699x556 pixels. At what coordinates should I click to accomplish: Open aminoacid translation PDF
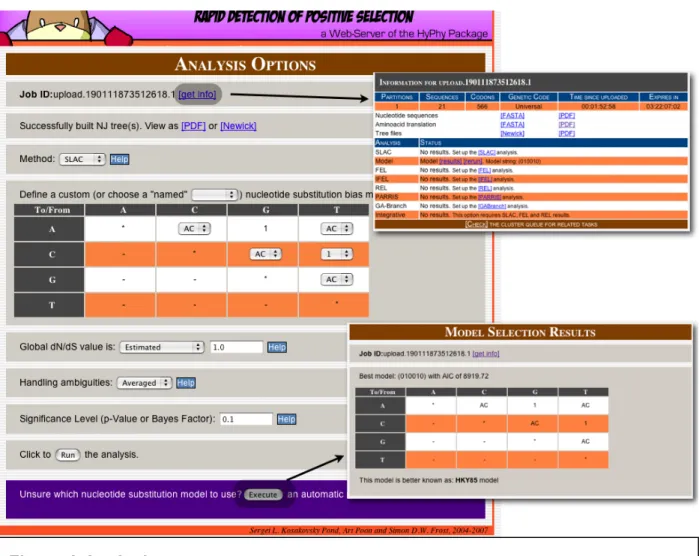(566, 124)
